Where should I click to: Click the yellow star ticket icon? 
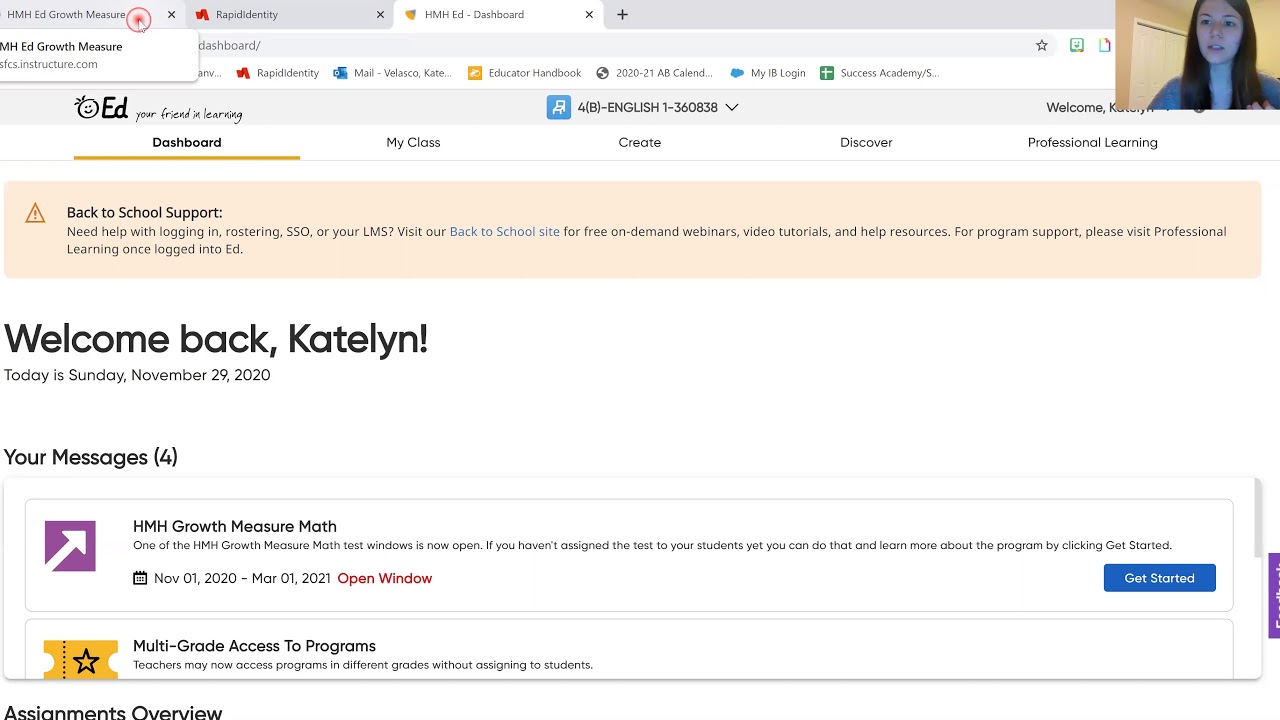(81, 660)
